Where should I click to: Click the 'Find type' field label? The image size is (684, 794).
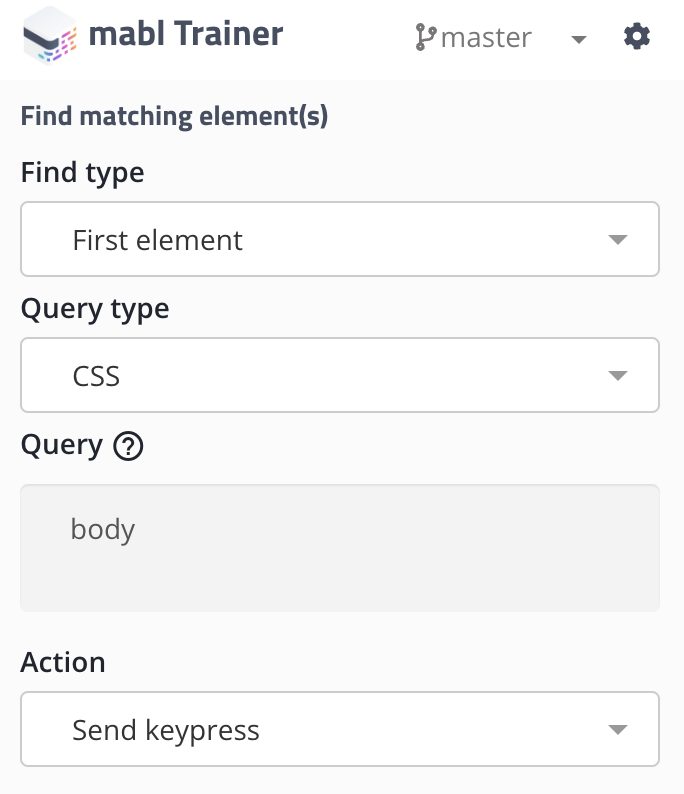point(82,173)
